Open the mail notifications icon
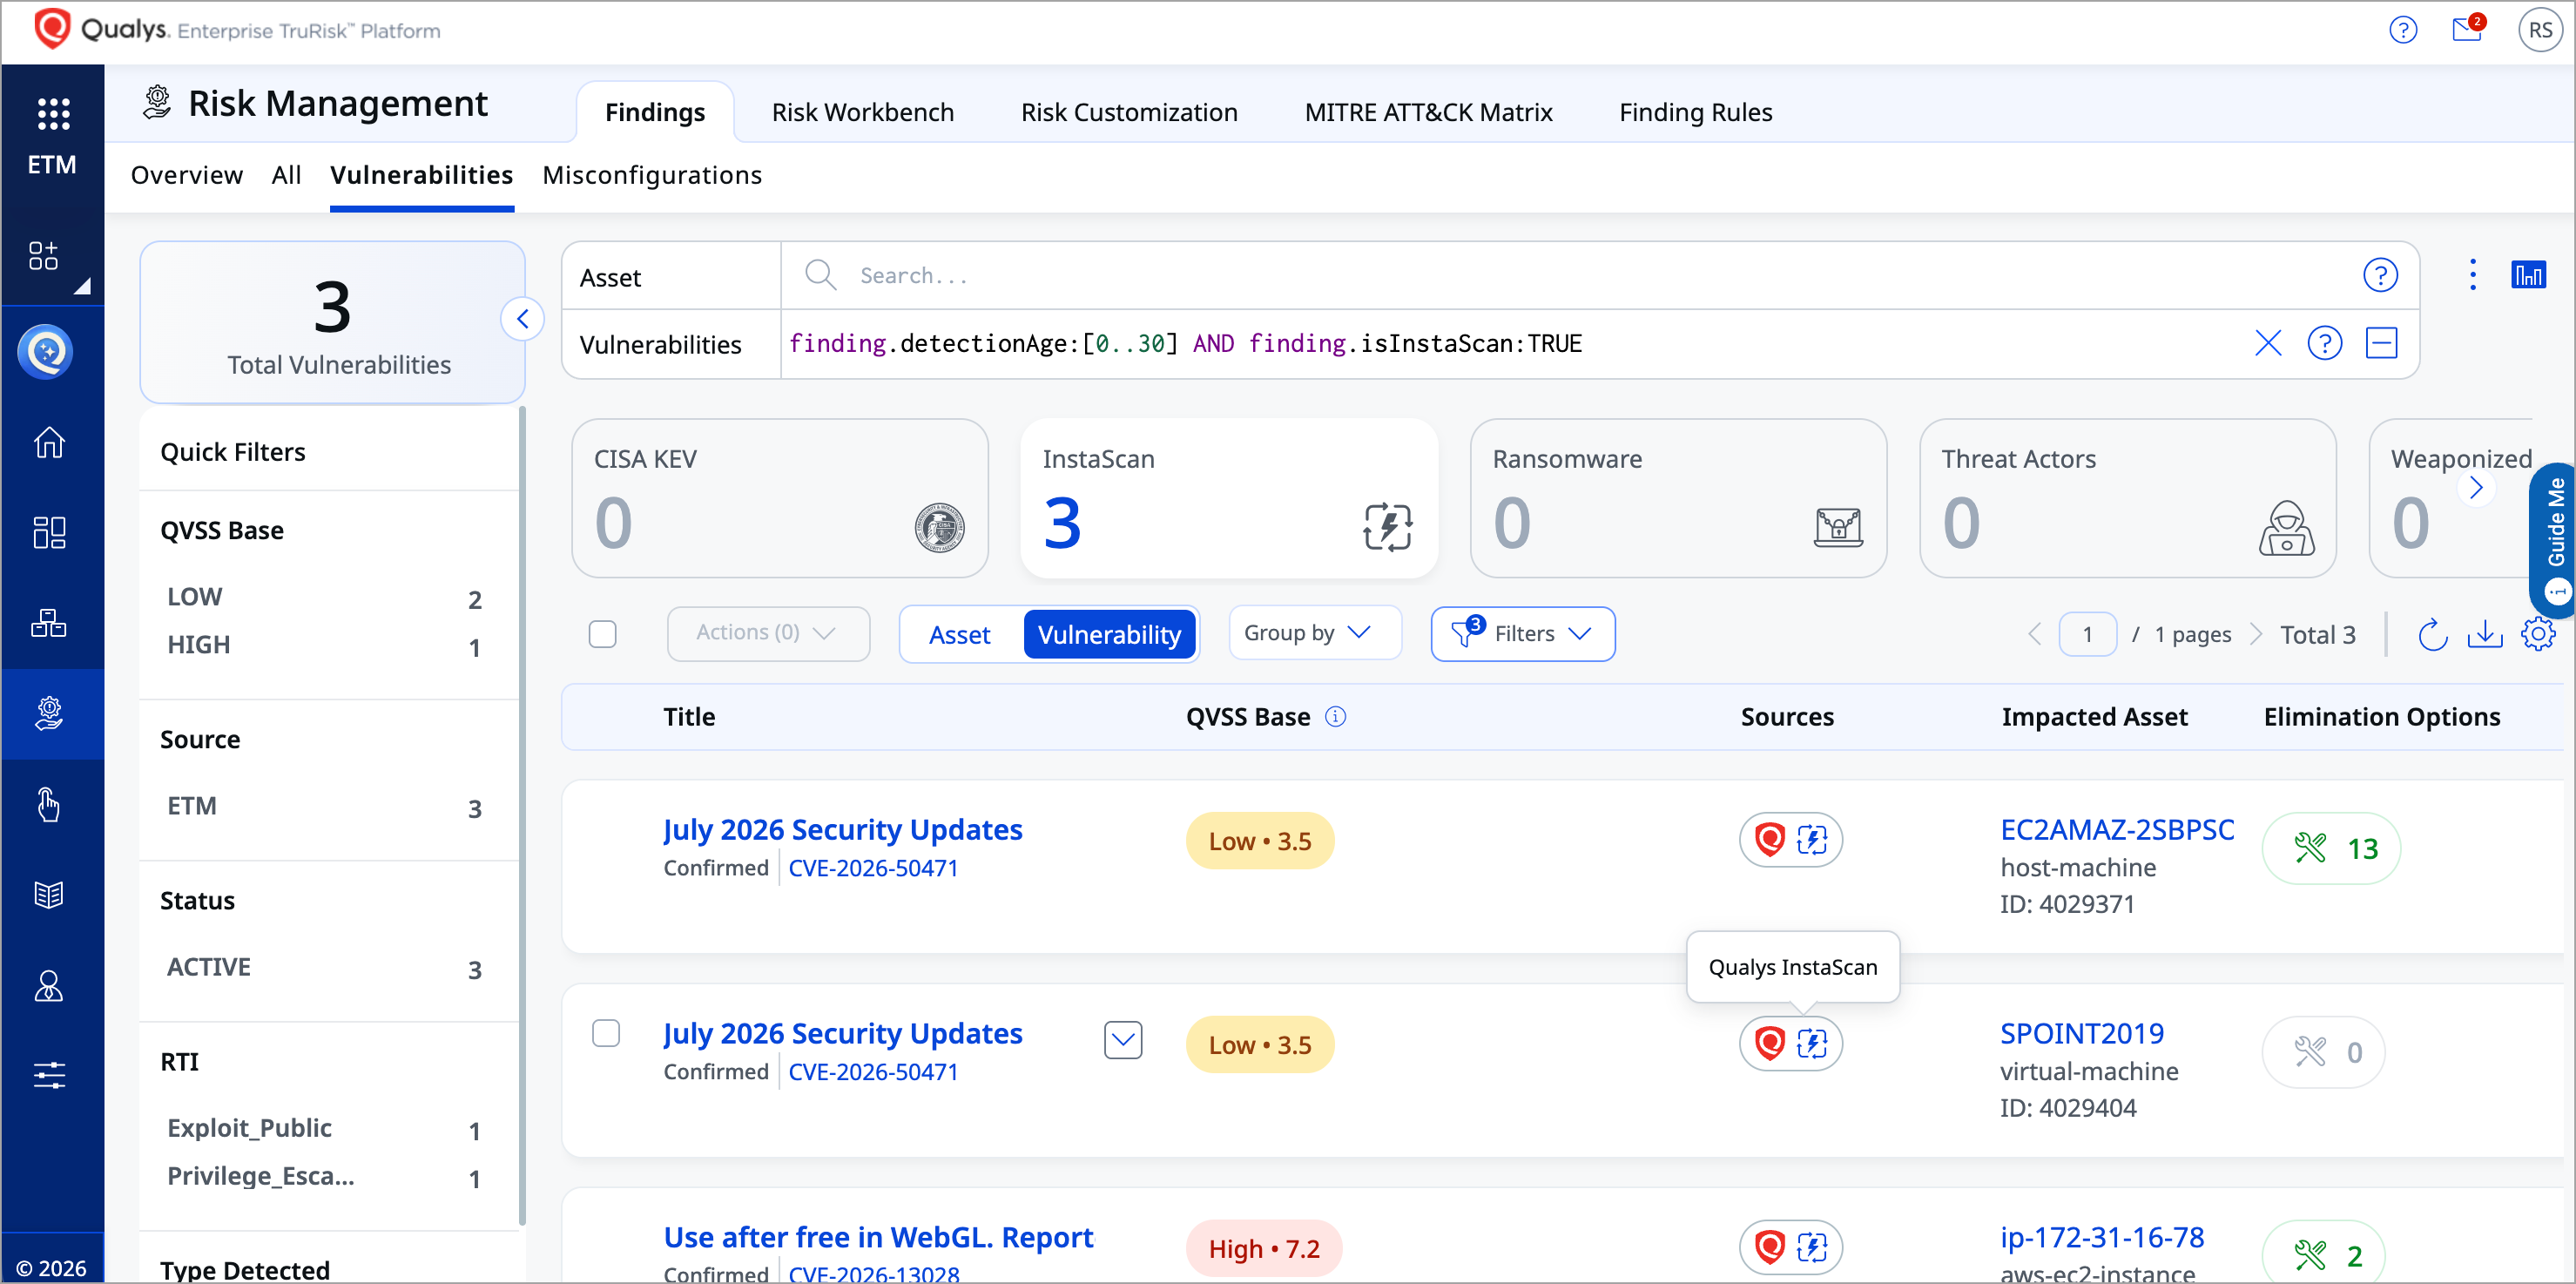The width and height of the screenshot is (2576, 1284). click(2467, 29)
